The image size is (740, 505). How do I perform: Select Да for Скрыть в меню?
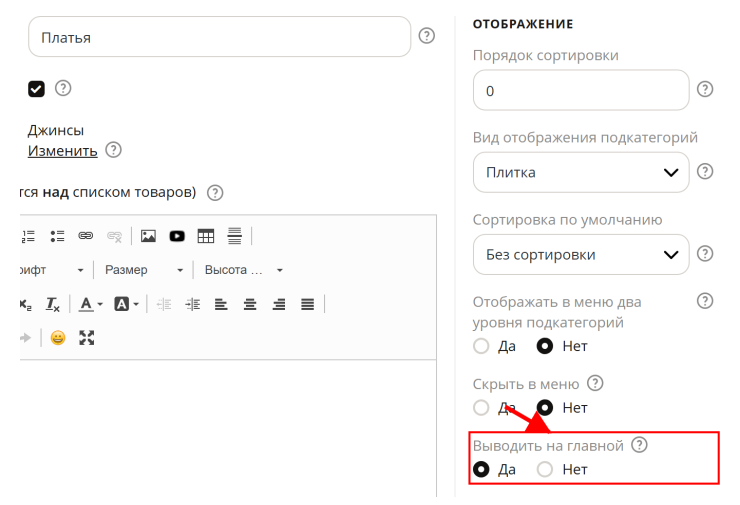pos(481,407)
